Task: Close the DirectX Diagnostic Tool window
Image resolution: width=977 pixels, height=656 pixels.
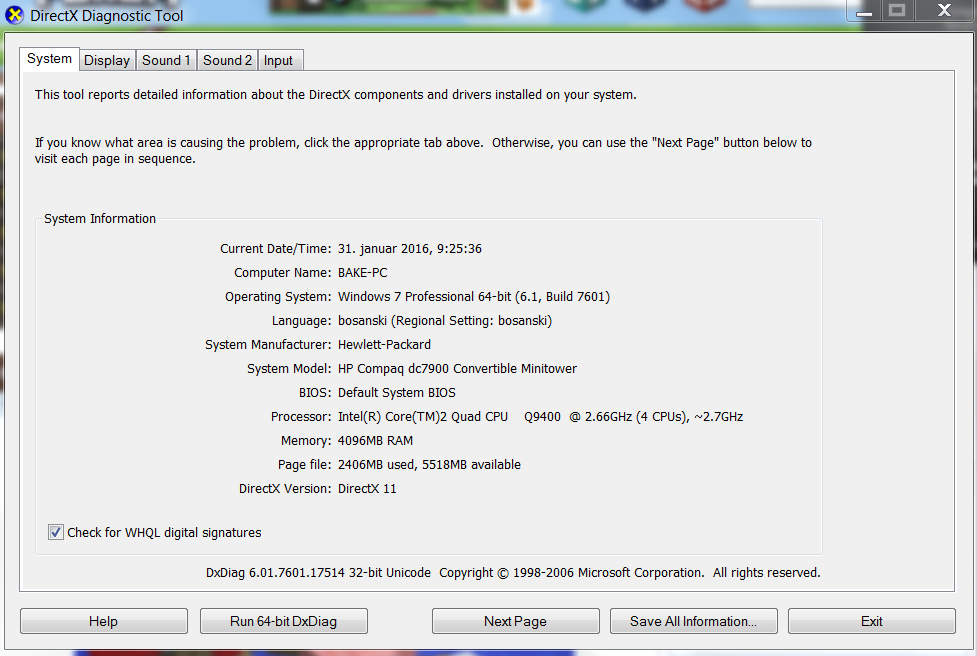Action: click(945, 11)
